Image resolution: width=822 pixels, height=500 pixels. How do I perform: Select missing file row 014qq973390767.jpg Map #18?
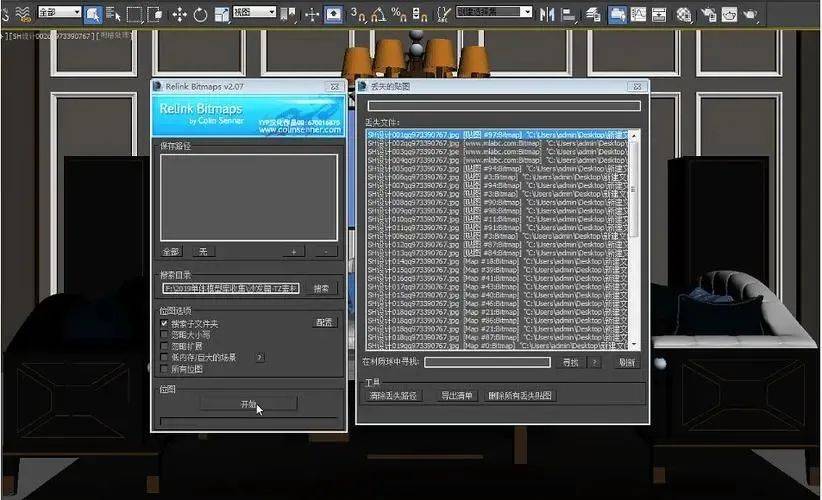click(x=497, y=261)
